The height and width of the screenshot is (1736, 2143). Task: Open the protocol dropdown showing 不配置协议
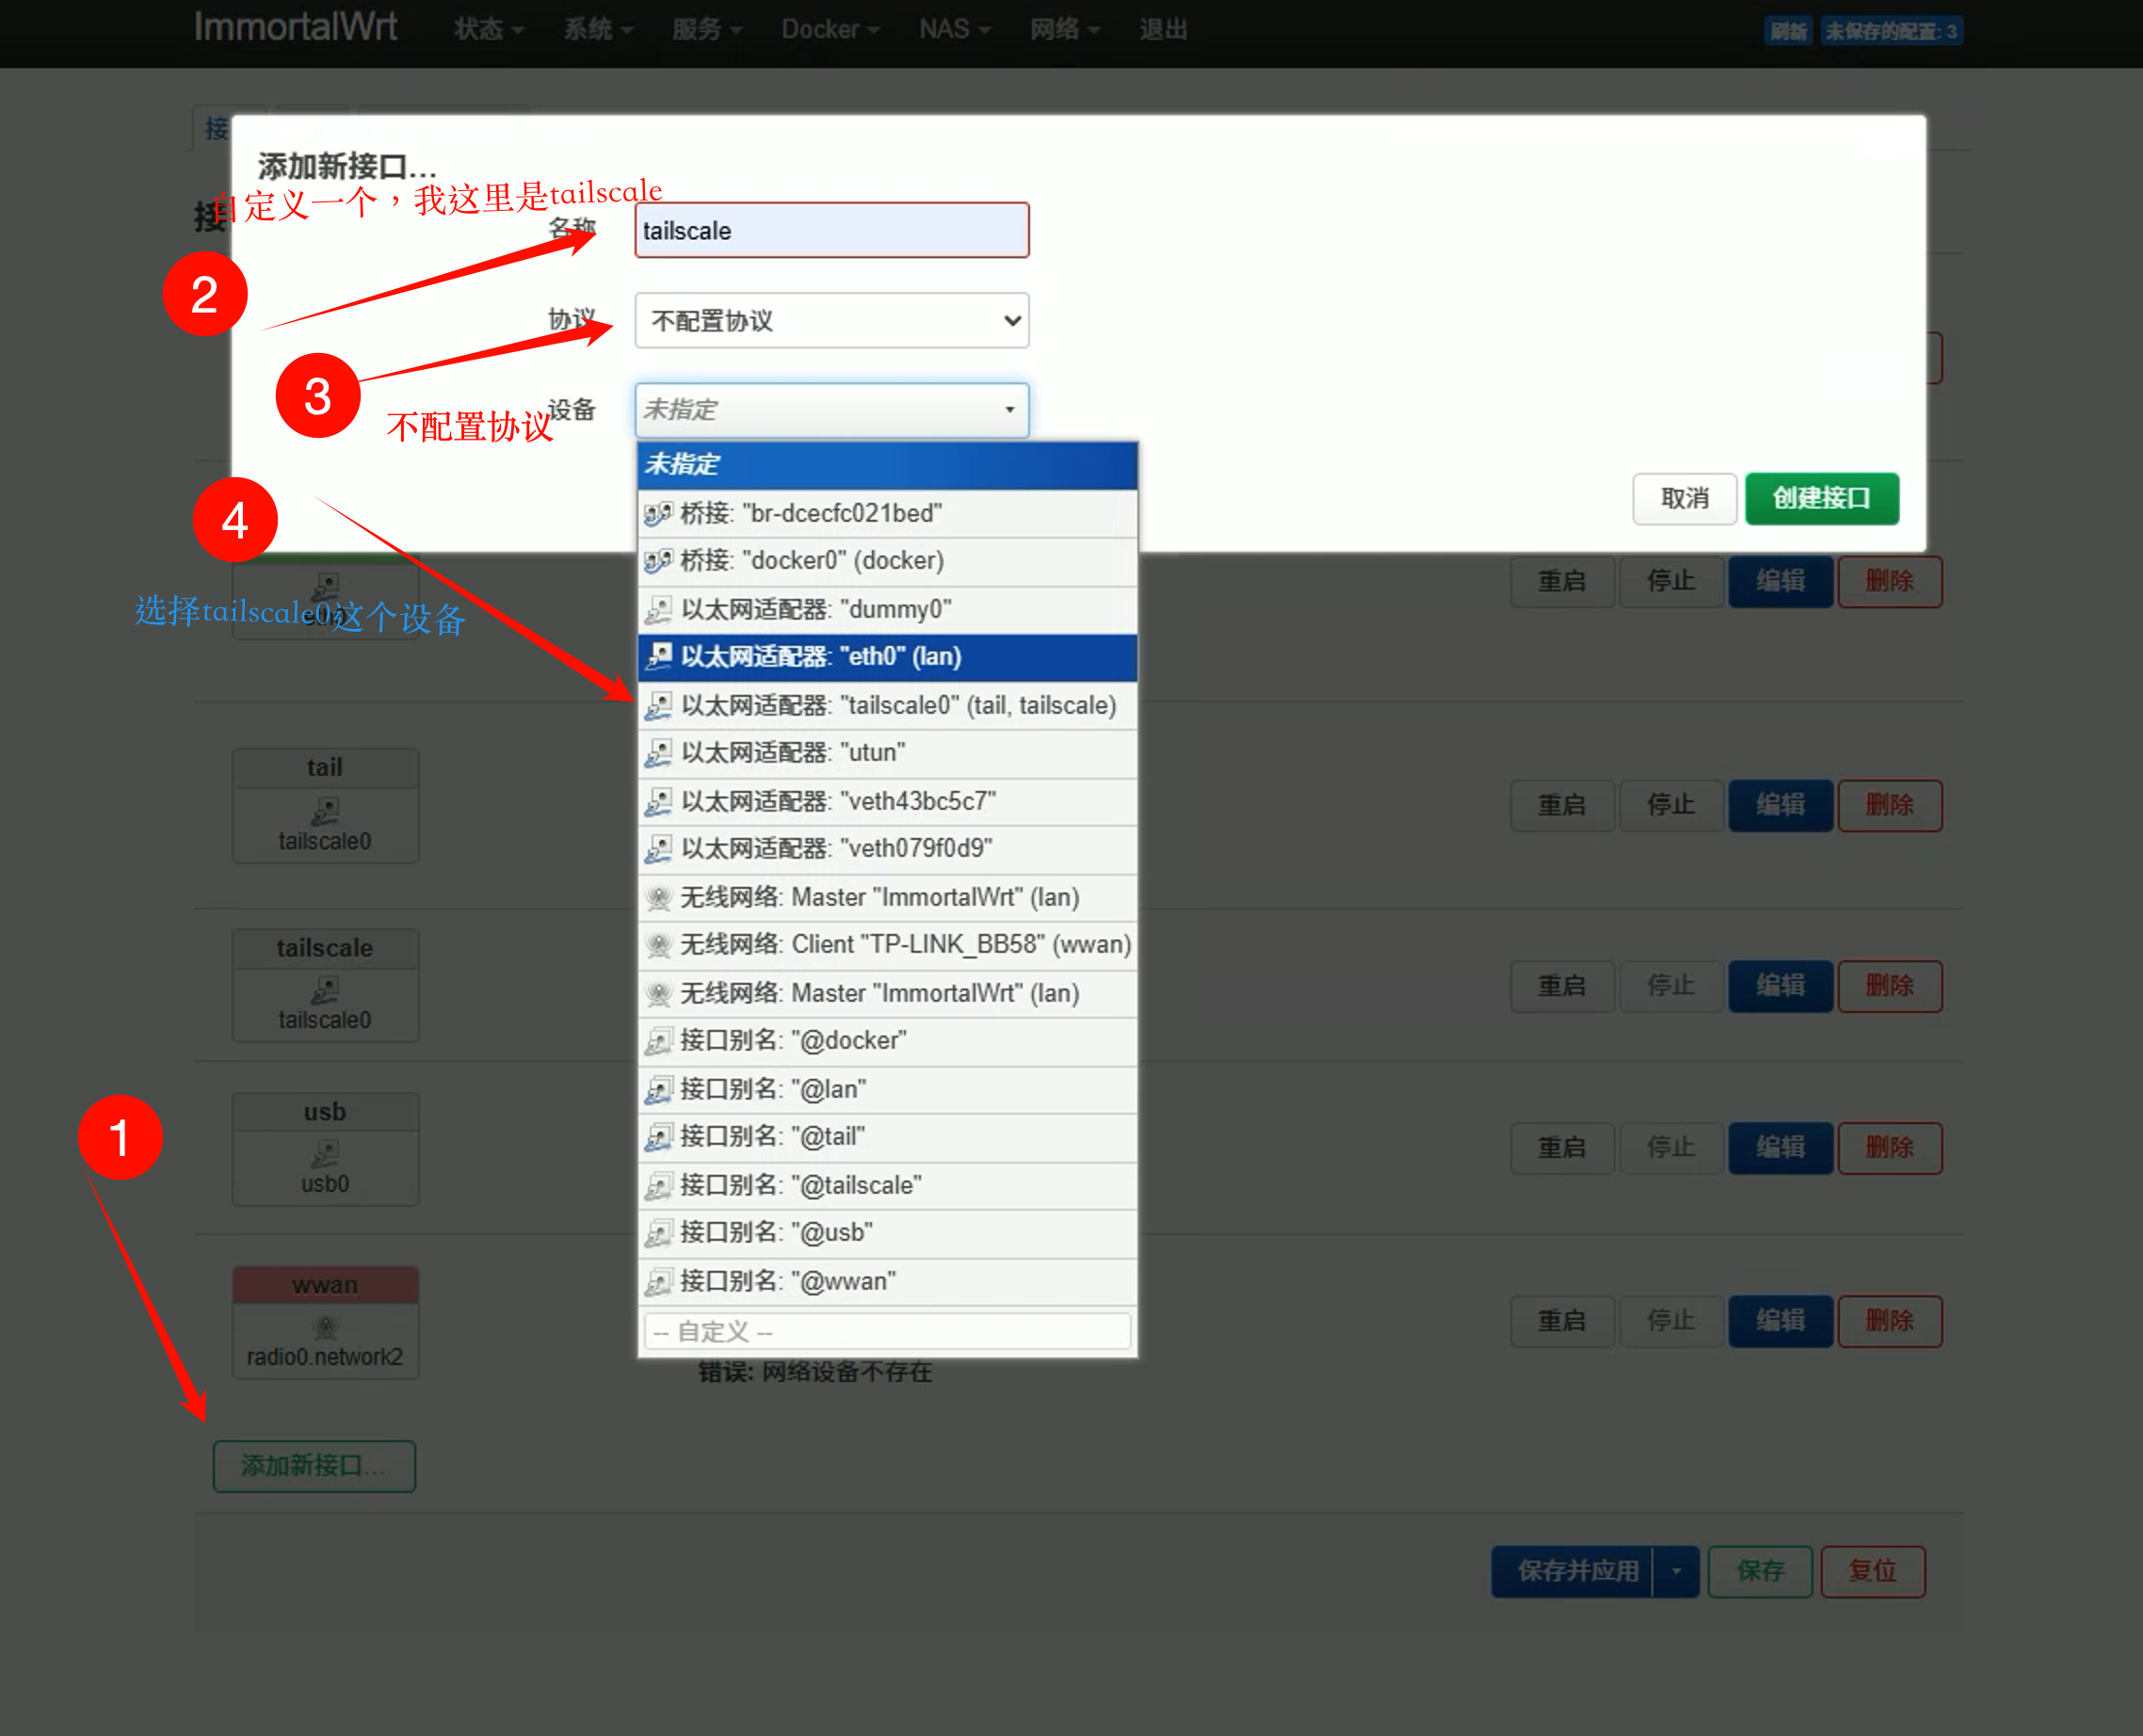click(x=831, y=321)
